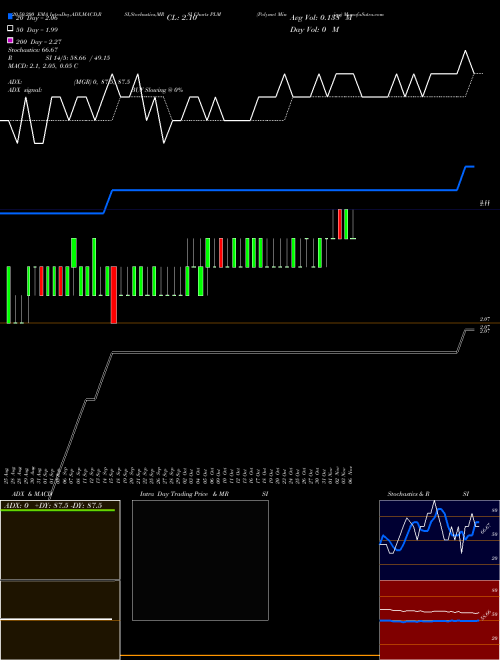500x660 pixels.
Task: Click the 'CL: 2.10' closing price label
Action: tap(182, 18)
